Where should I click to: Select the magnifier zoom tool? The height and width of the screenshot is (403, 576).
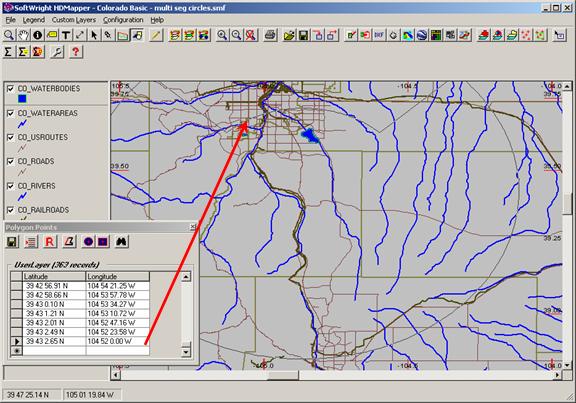[9, 35]
